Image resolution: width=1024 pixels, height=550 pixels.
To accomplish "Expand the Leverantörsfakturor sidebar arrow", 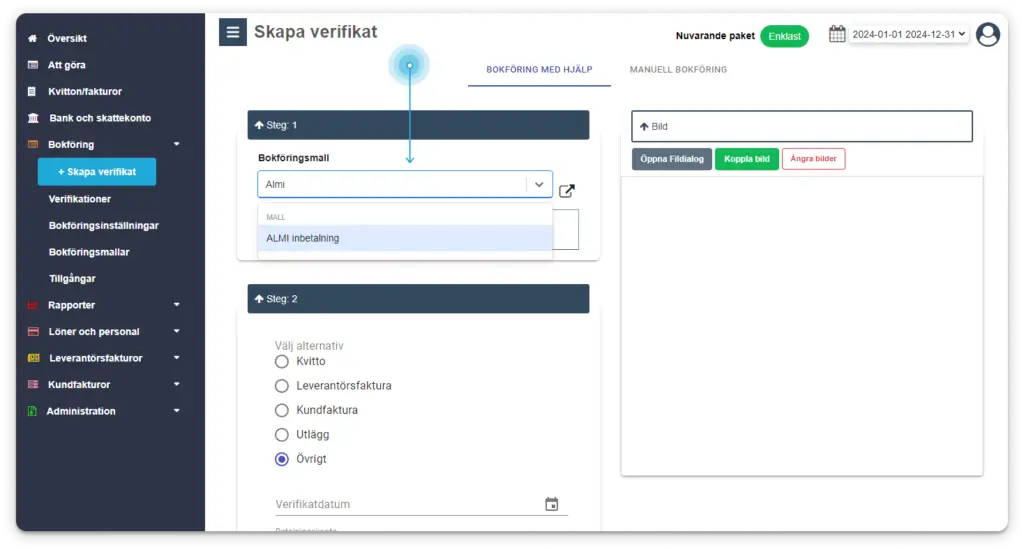I will 176,358.
